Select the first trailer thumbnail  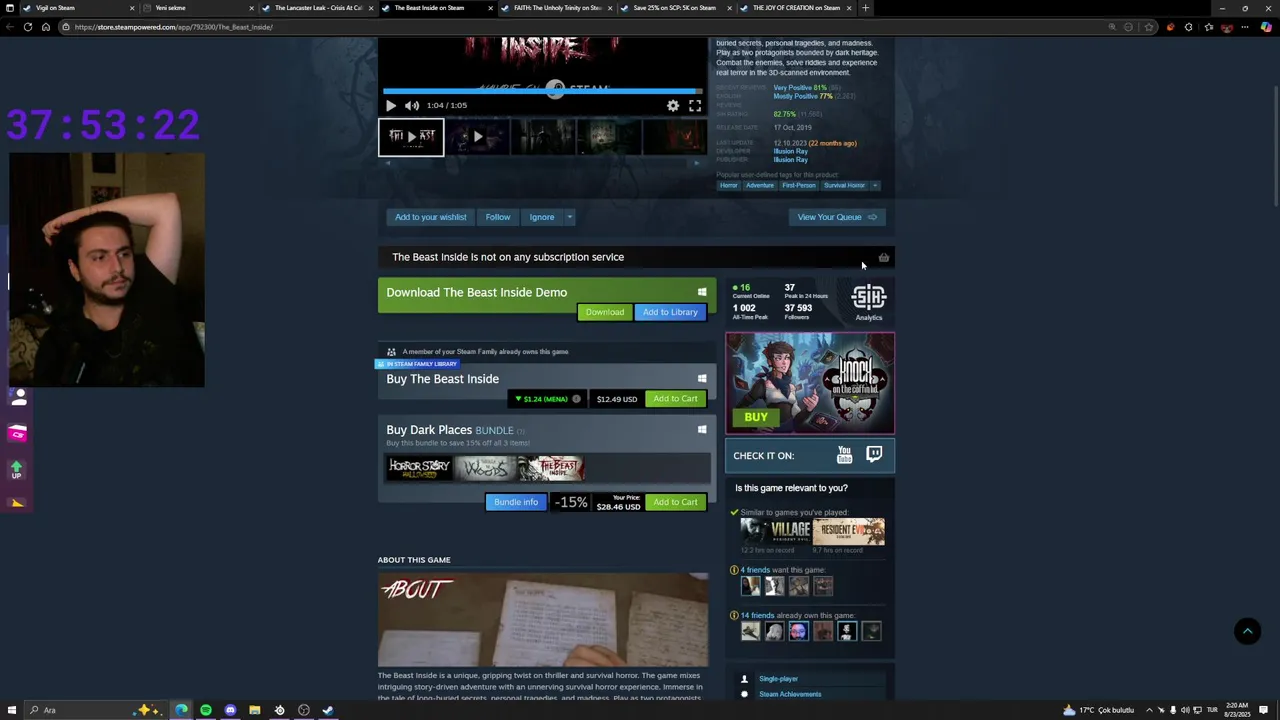pos(411,137)
